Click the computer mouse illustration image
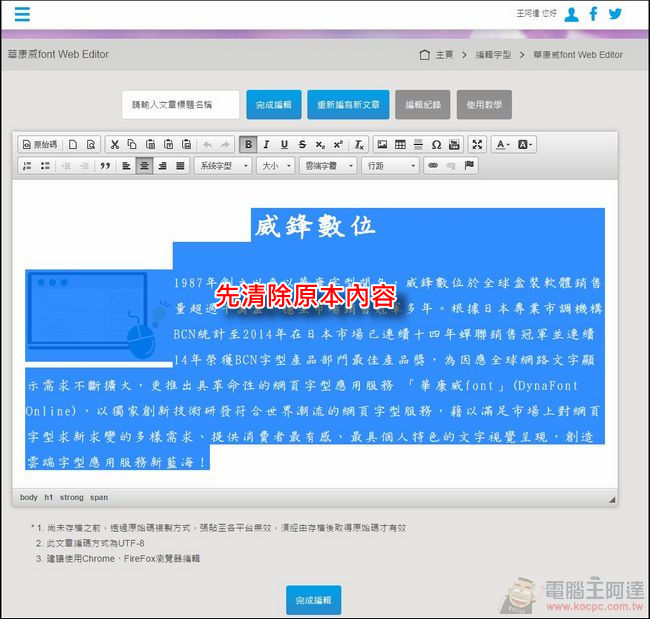This screenshot has height=619, width=650. (99, 316)
